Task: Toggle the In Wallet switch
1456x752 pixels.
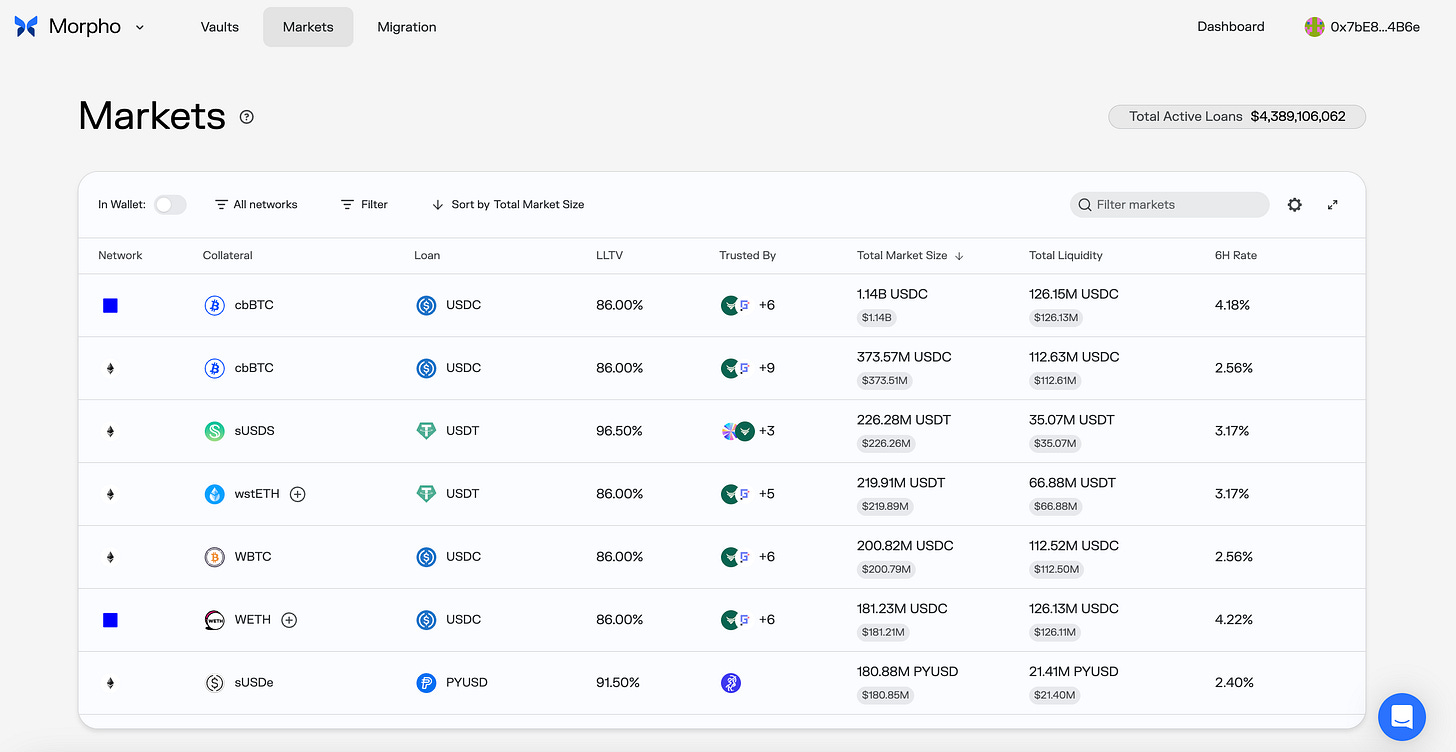Action: click(170, 204)
